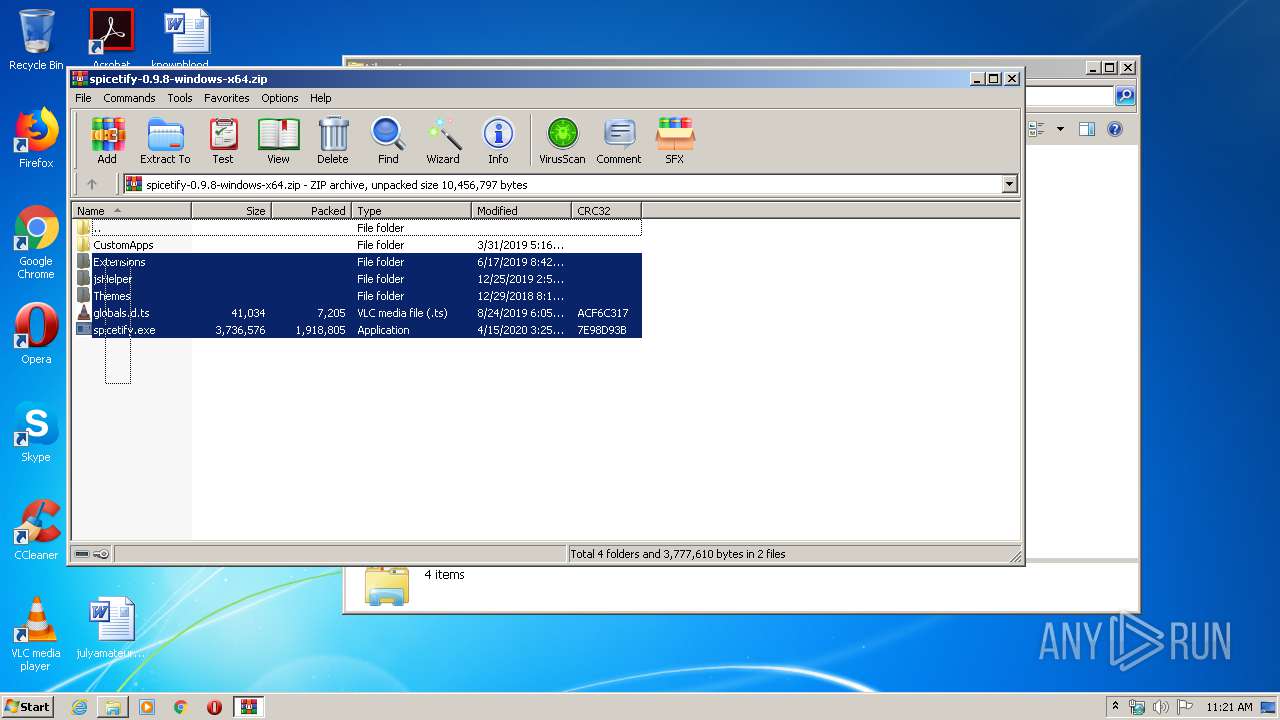Show archive Info
1280x720 pixels.
coord(498,140)
